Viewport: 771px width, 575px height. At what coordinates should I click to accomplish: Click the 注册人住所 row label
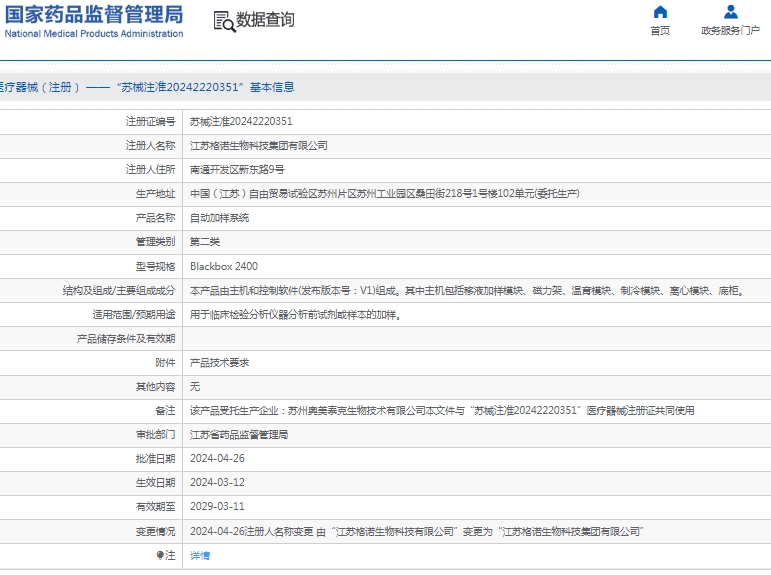pyautogui.click(x=150, y=170)
